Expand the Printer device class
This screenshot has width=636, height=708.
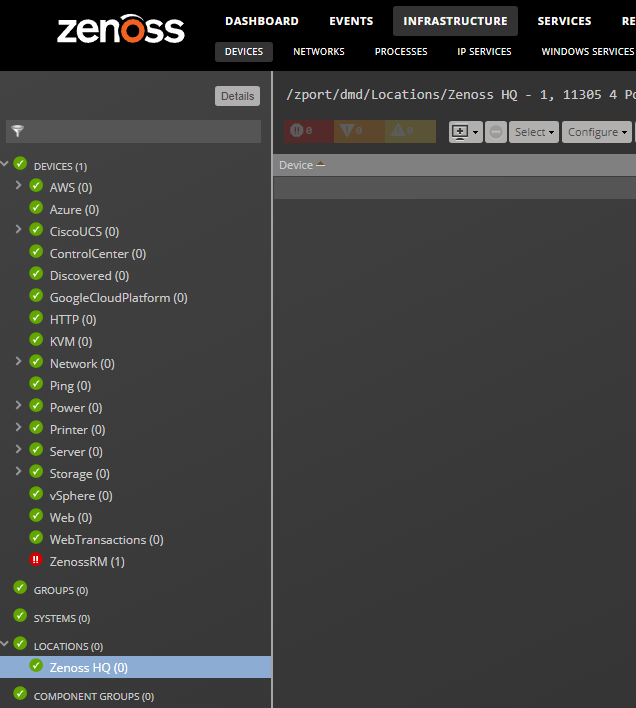click(18, 427)
